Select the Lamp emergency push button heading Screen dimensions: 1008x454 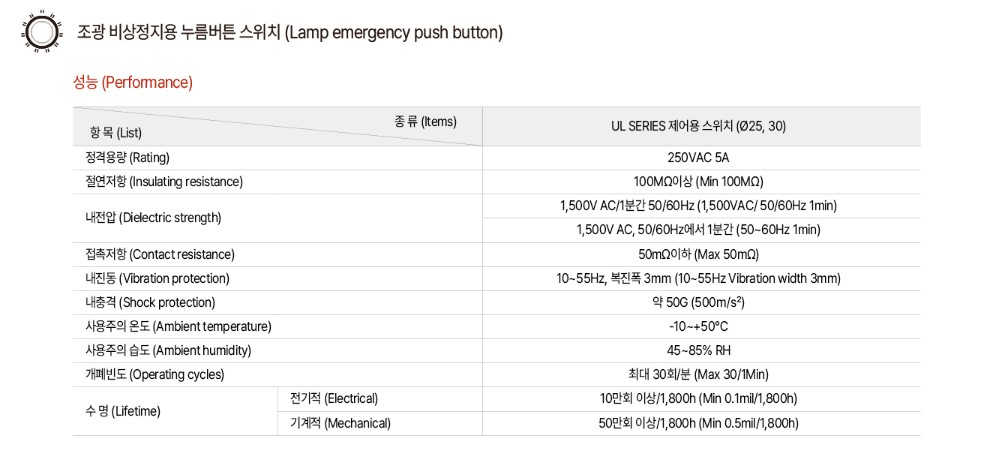(290, 32)
